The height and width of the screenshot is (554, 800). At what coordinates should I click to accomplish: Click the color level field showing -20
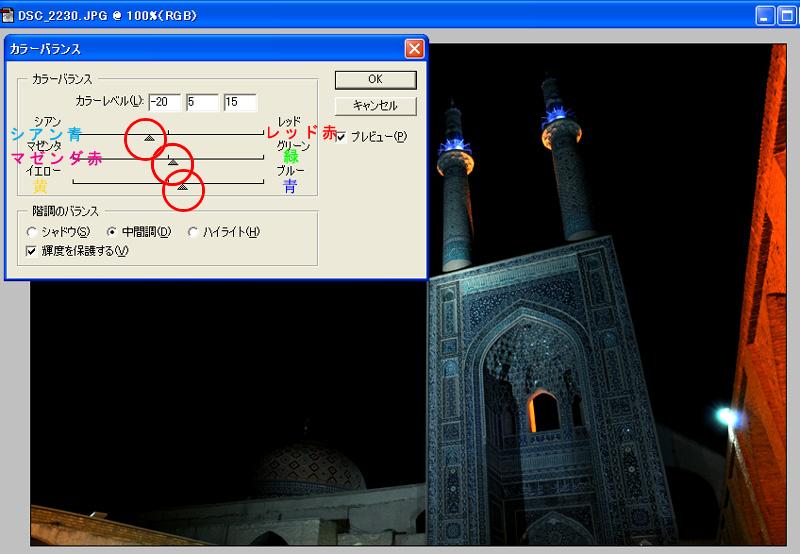(163, 102)
